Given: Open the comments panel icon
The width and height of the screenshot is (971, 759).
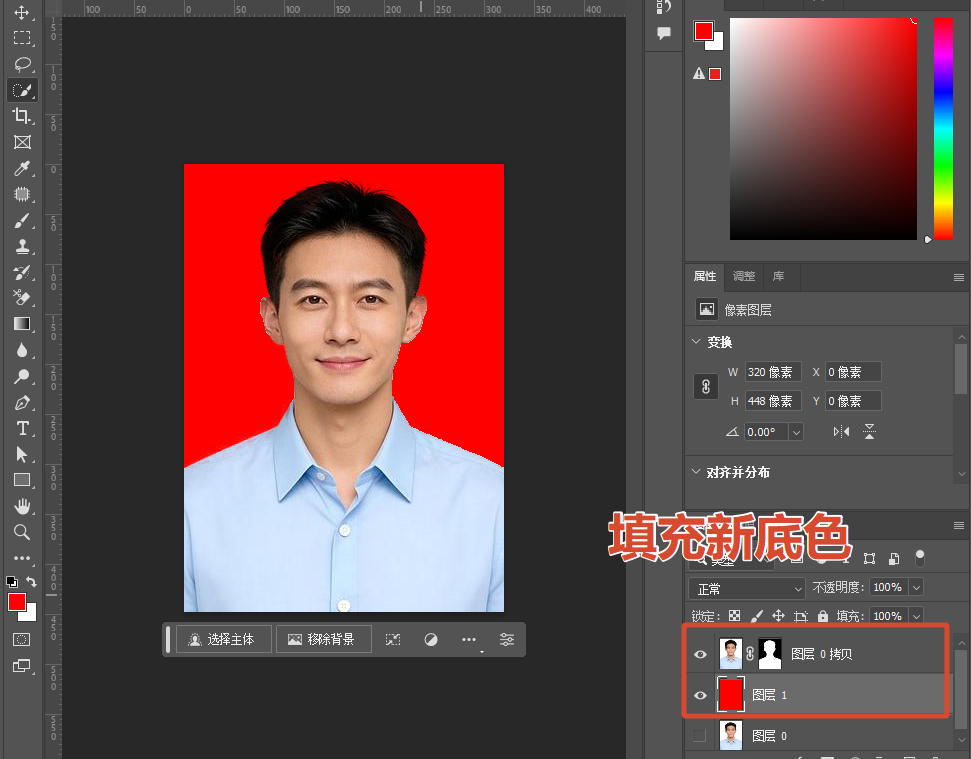Looking at the screenshot, I should pyautogui.click(x=664, y=33).
